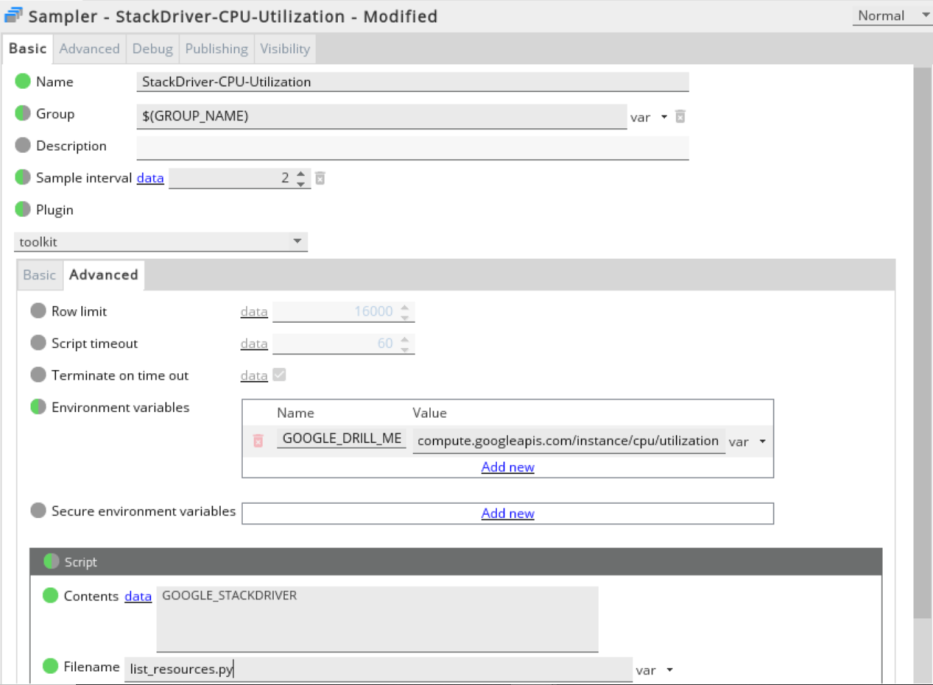Click the vertical scrollbar of the panel
The image size is (933, 685).
923,342
